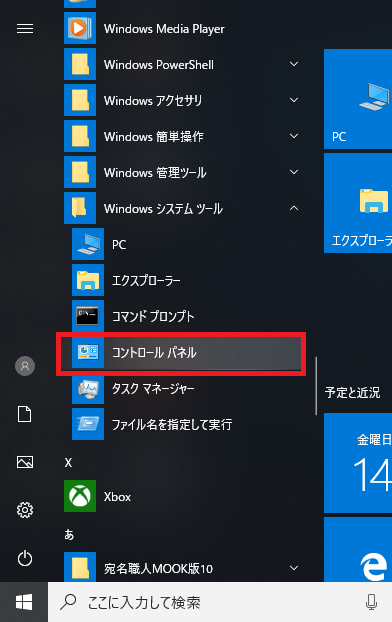
Task: Click the Windows 管理ツール folder icon
Action: [80, 172]
